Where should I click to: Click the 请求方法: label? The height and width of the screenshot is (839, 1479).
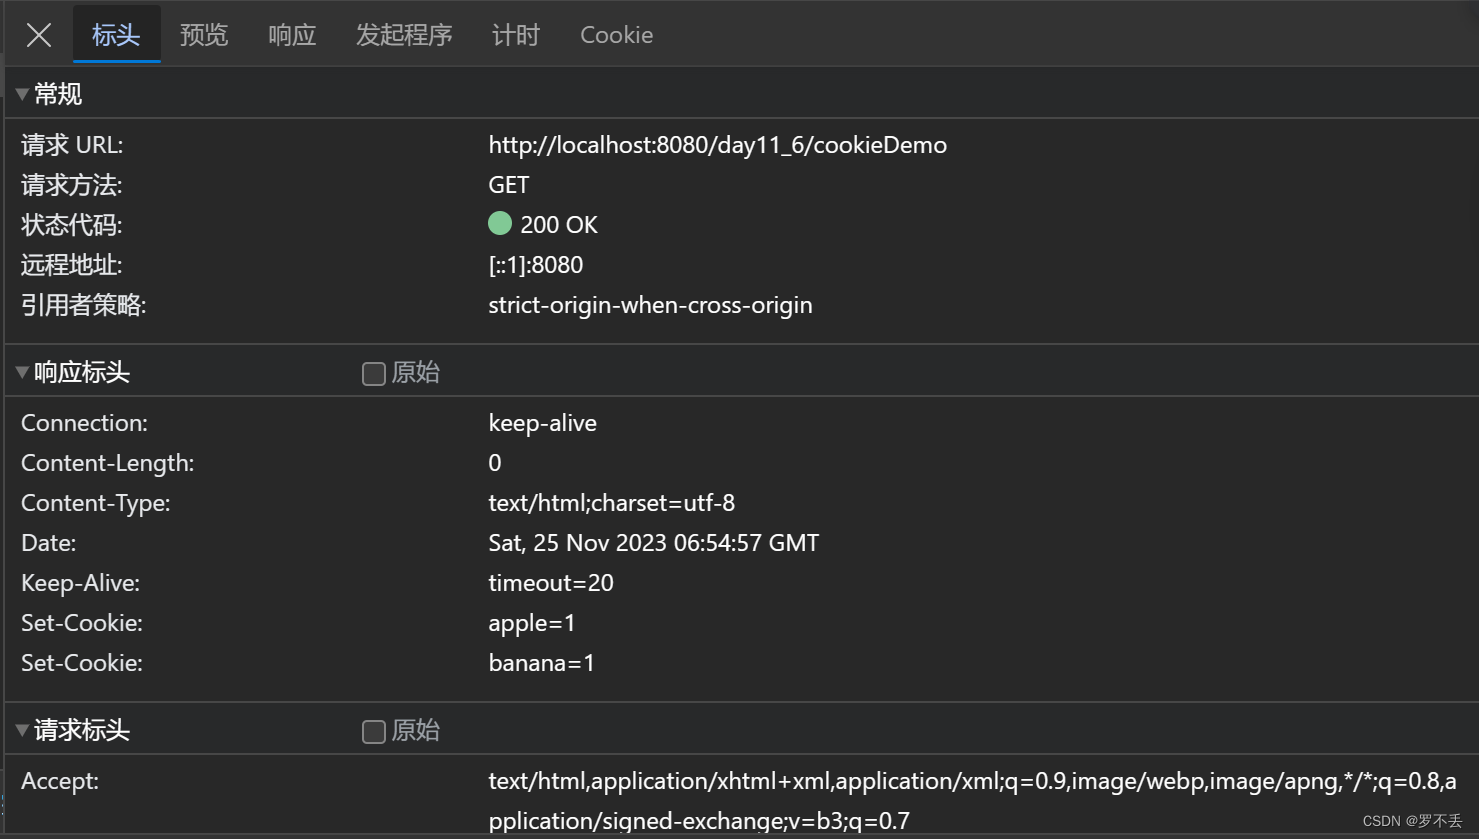71,185
